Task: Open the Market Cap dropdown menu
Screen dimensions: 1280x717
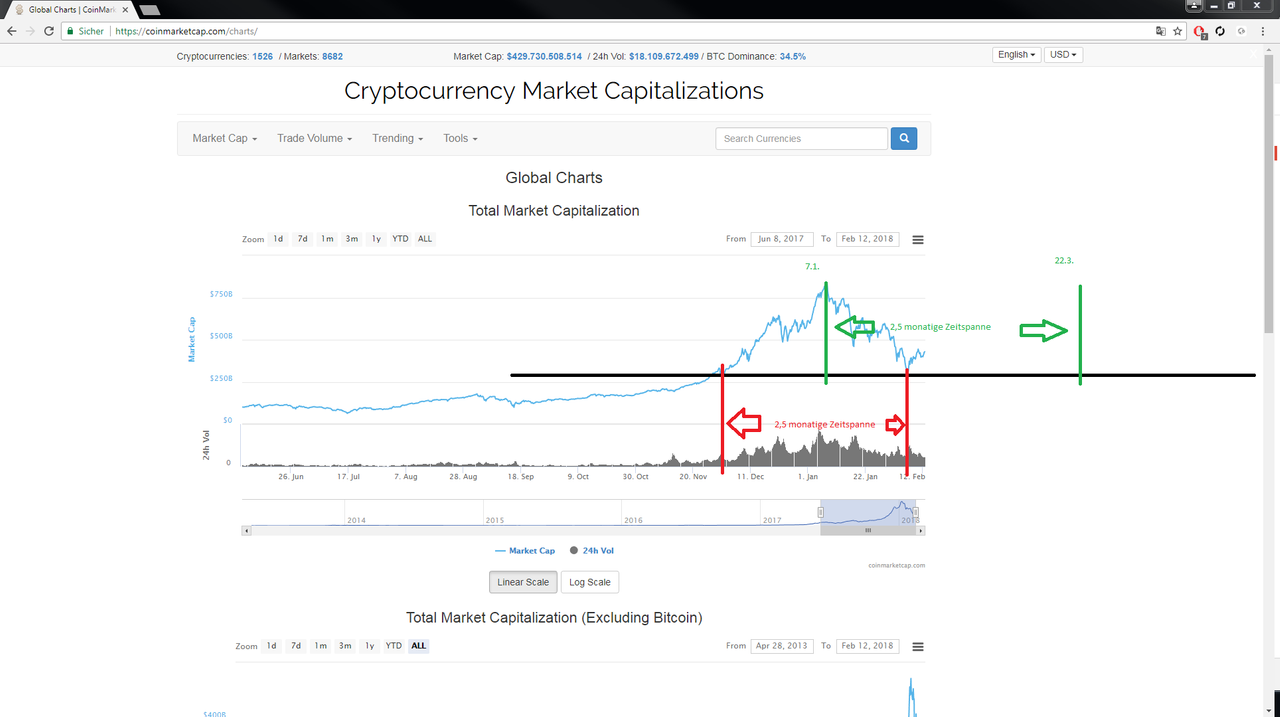Action: 225,138
